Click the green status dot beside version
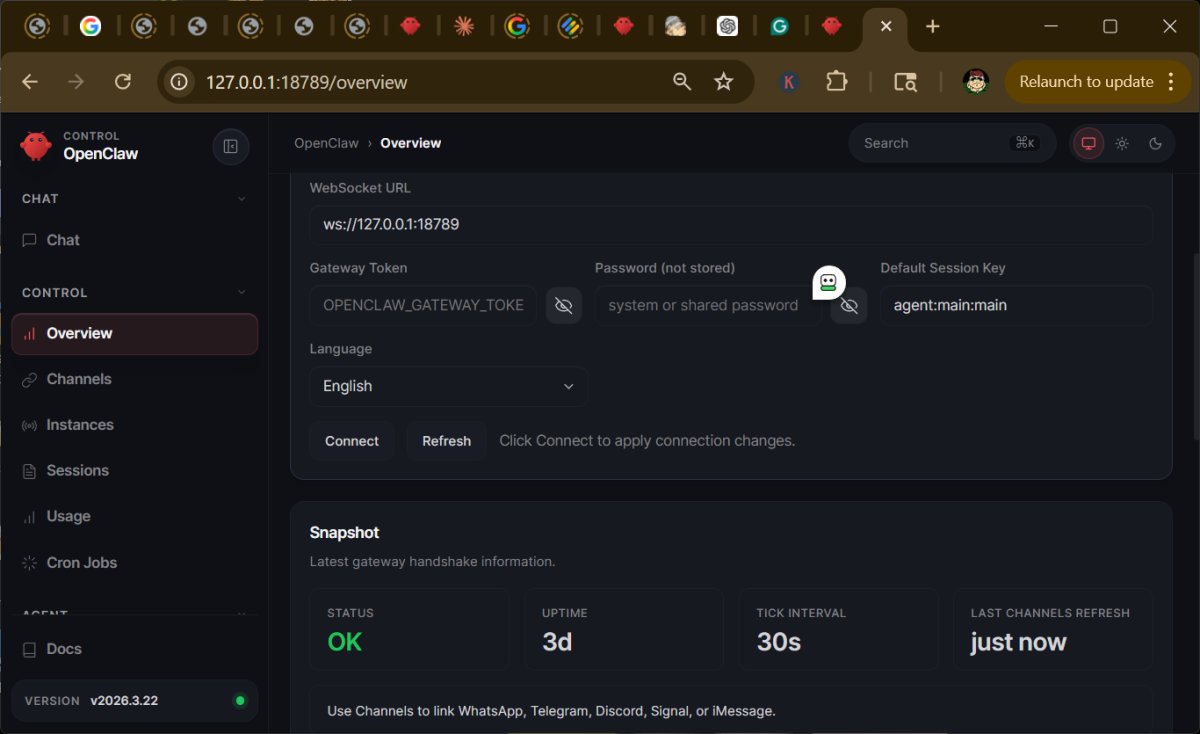The image size is (1200, 734). [x=240, y=701]
